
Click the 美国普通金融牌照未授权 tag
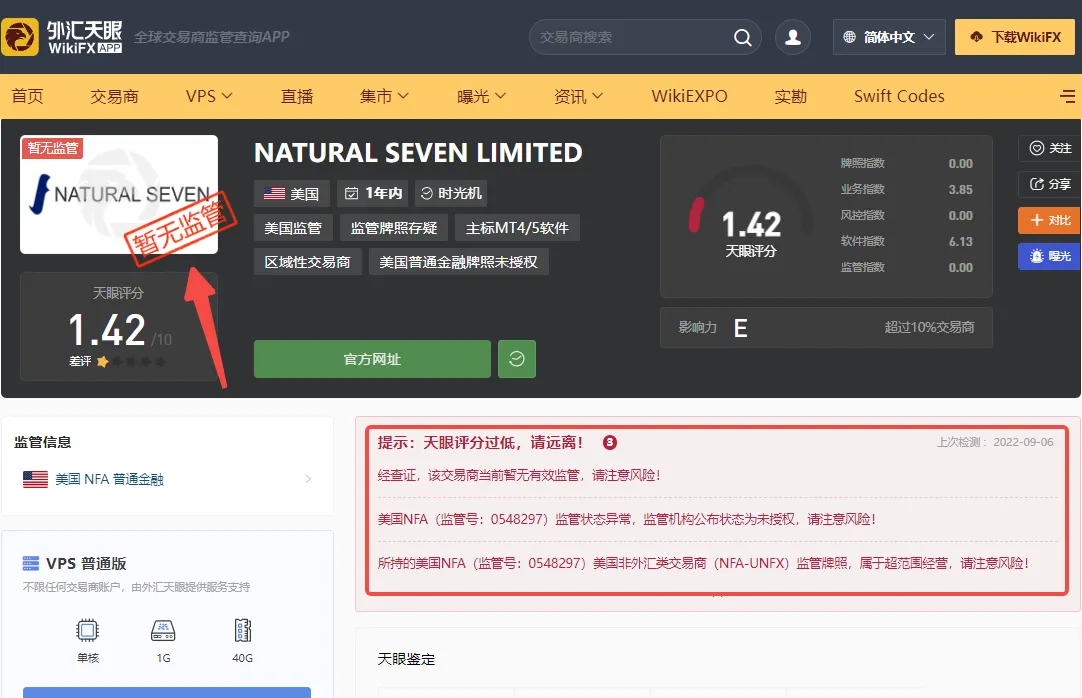point(459,262)
